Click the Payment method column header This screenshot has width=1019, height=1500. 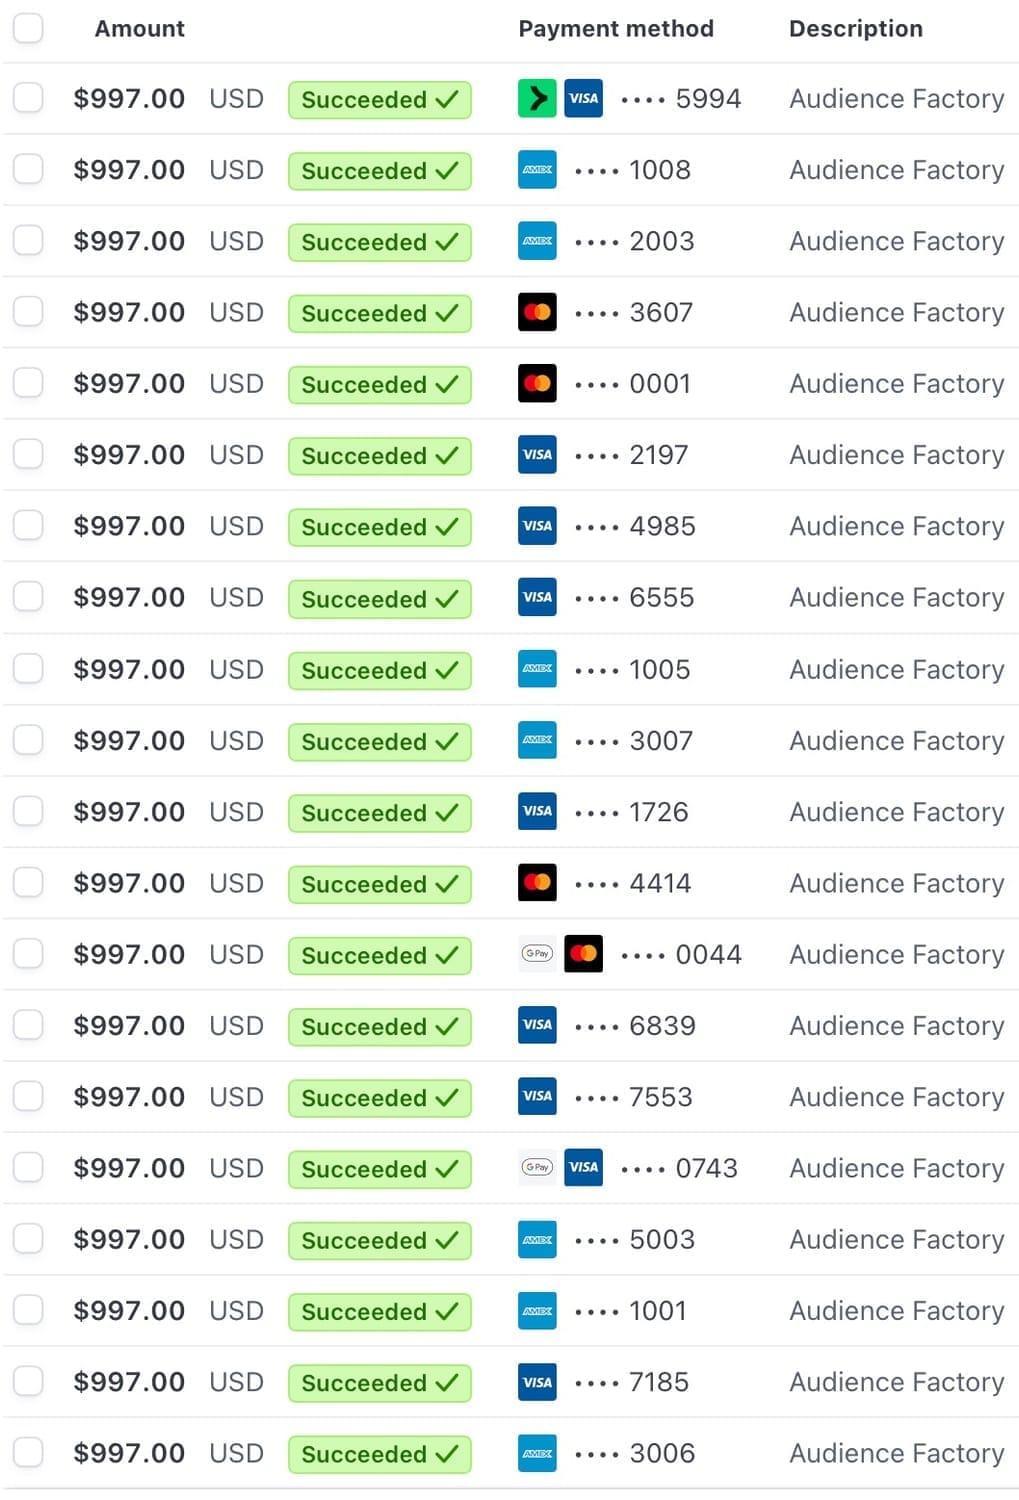point(616,28)
